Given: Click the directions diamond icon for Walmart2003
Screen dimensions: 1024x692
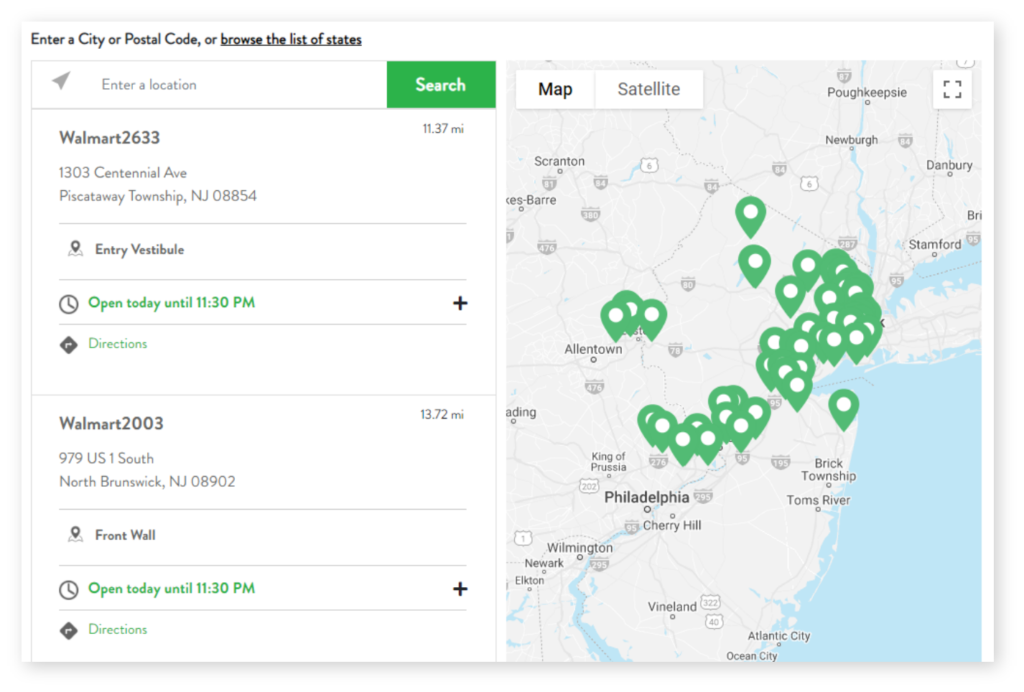Looking at the screenshot, I should pos(69,631).
